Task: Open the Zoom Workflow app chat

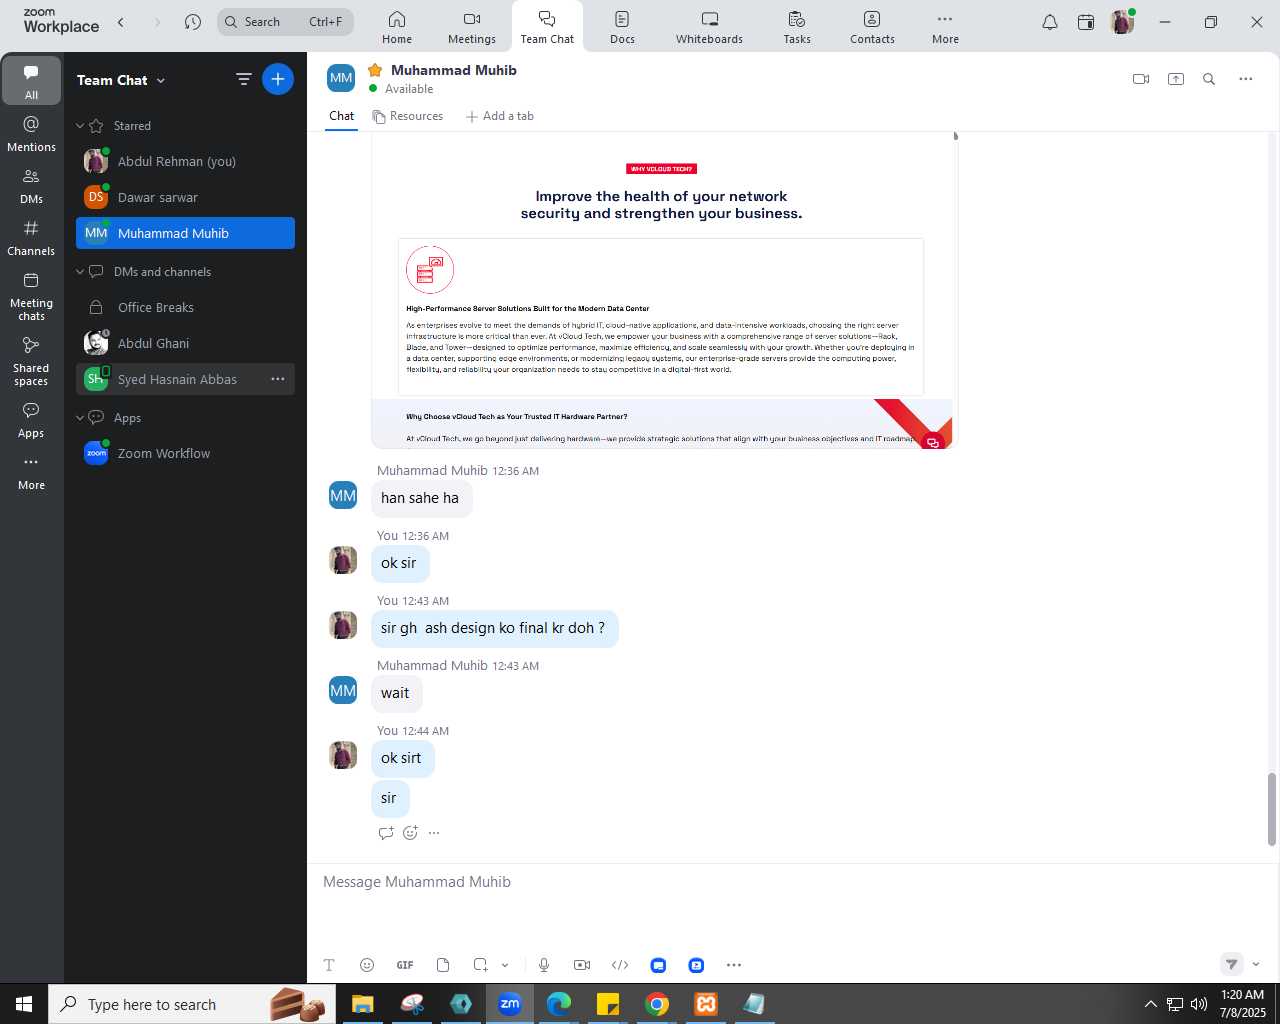Action: [x=185, y=453]
